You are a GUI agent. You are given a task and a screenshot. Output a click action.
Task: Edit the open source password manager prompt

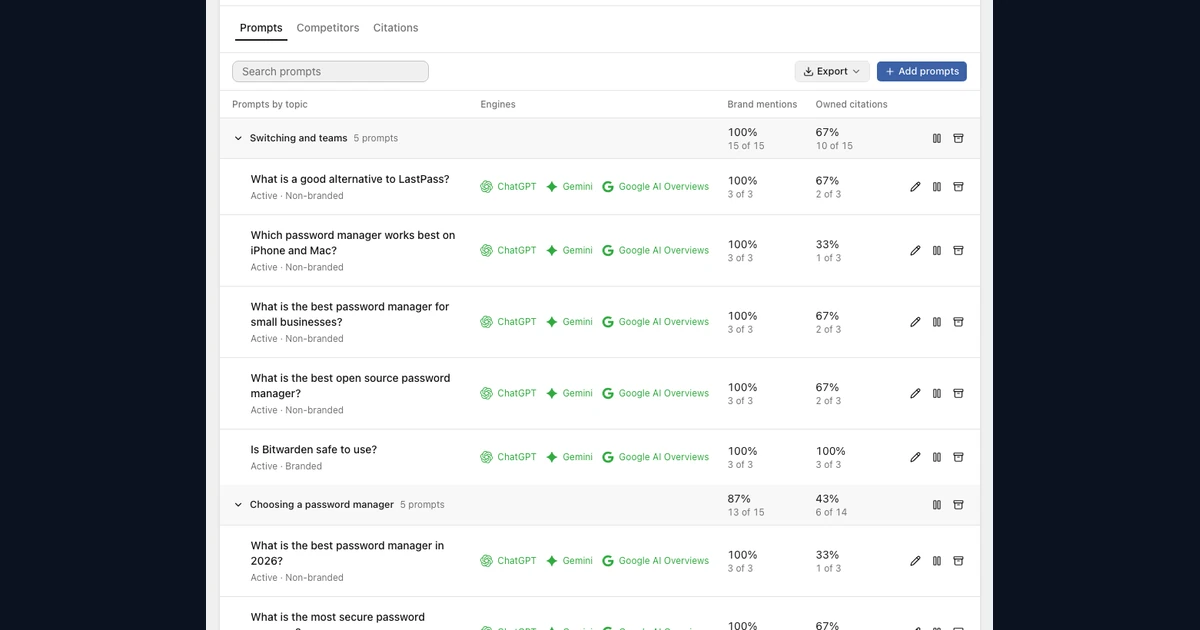915,394
